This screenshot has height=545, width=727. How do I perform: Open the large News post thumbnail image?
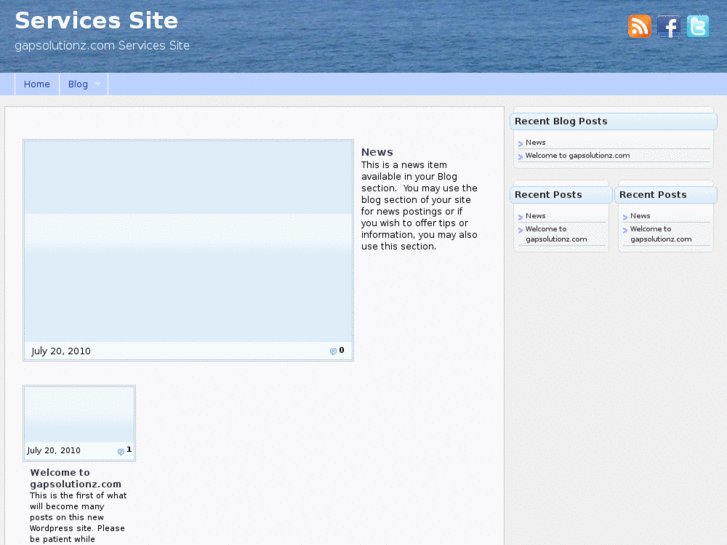pos(188,241)
